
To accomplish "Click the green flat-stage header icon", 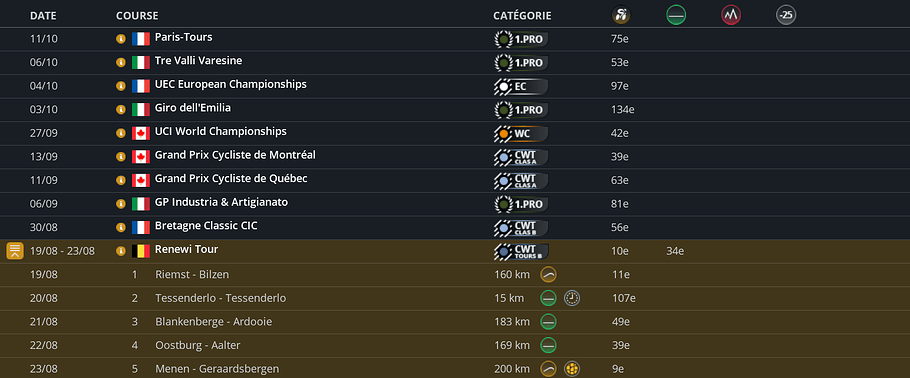I will coord(676,16).
